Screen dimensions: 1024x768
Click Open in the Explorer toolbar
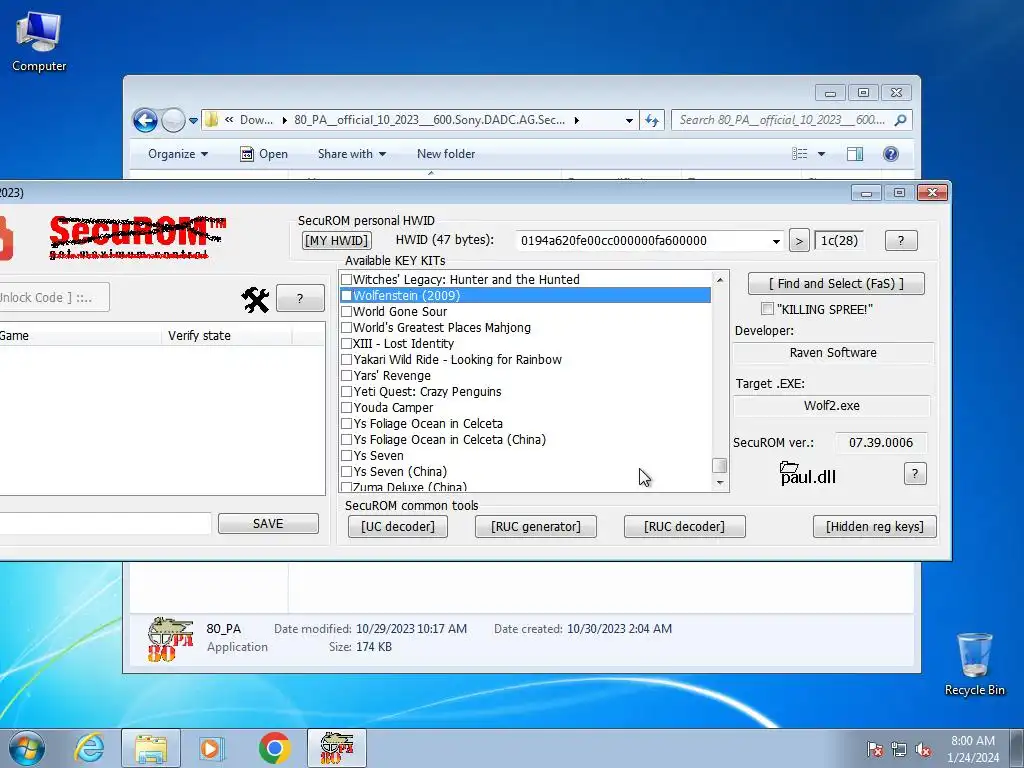(x=264, y=154)
